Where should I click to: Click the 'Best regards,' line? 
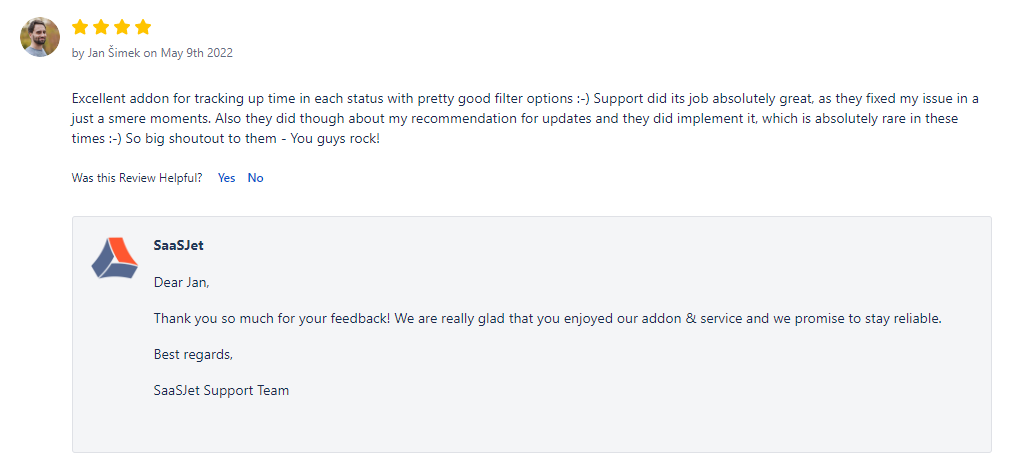[193, 354]
